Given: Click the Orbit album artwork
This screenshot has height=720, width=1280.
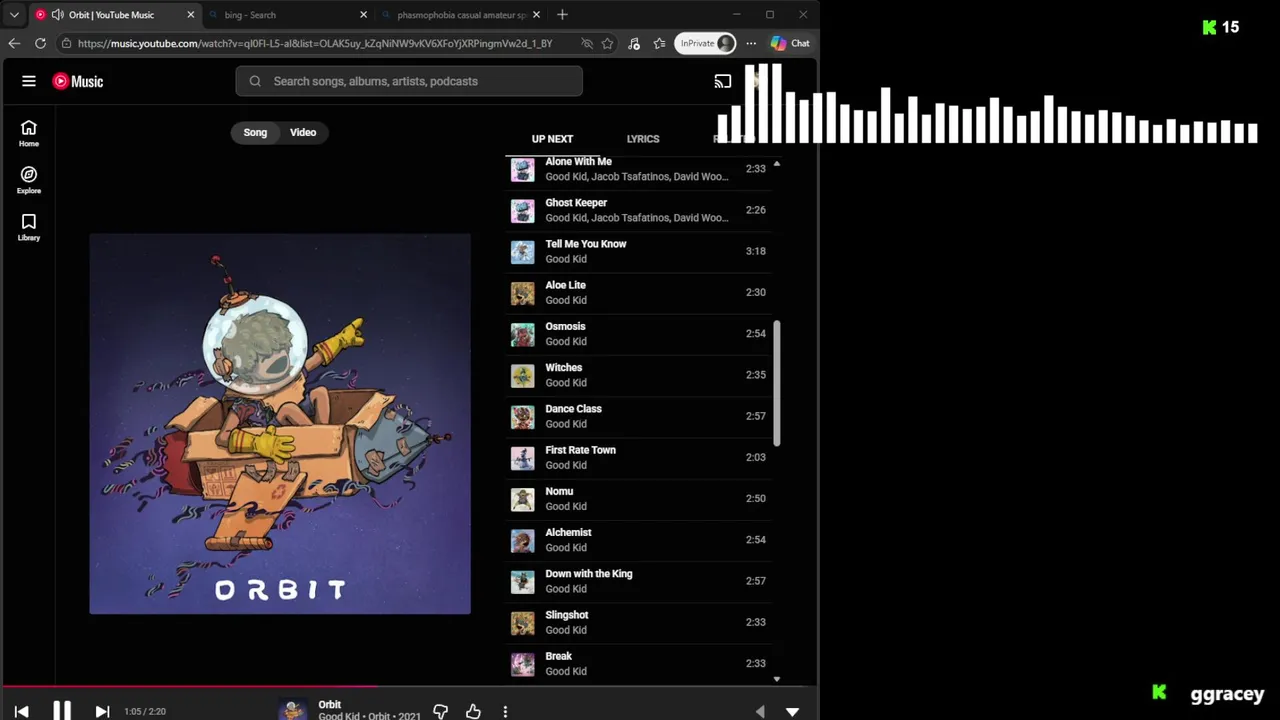Looking at the screenshot, I should click(280, 424).
